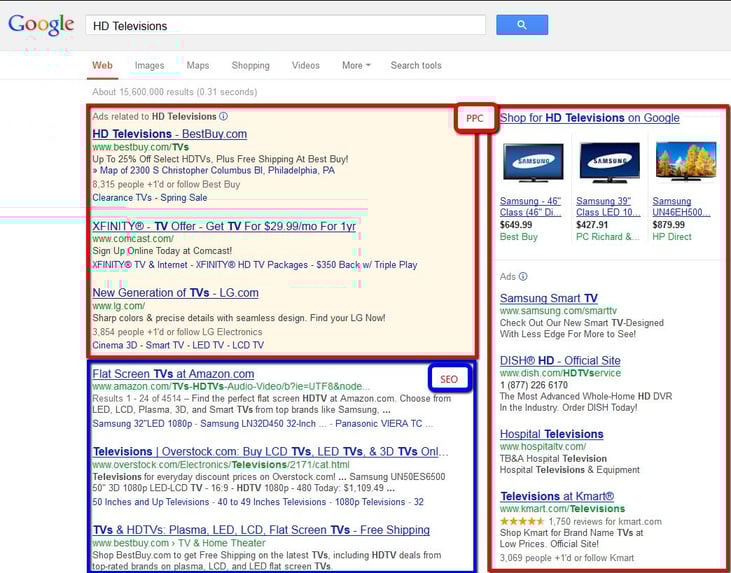Screen dimensions: 731x573
Task: Open Shop for HD Televisions on Google link
Action: point(589,118)
